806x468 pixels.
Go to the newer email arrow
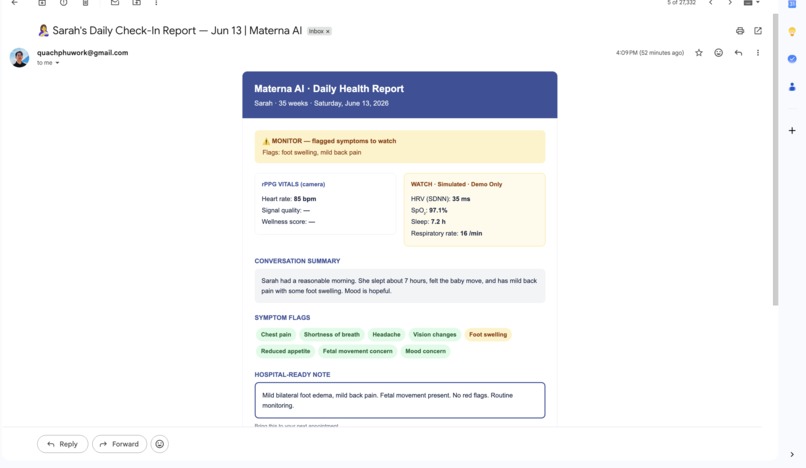[710, 3]
